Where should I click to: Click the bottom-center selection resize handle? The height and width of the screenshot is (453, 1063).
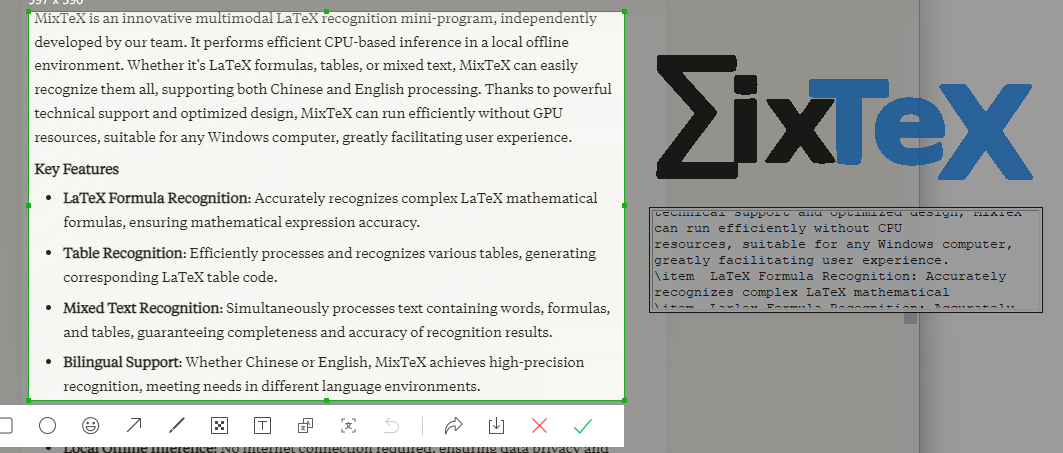coord(327,400)
